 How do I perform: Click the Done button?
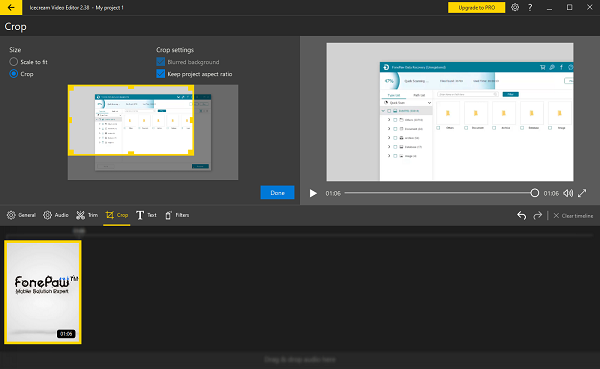pyautogui.click(x=277, y=193)
